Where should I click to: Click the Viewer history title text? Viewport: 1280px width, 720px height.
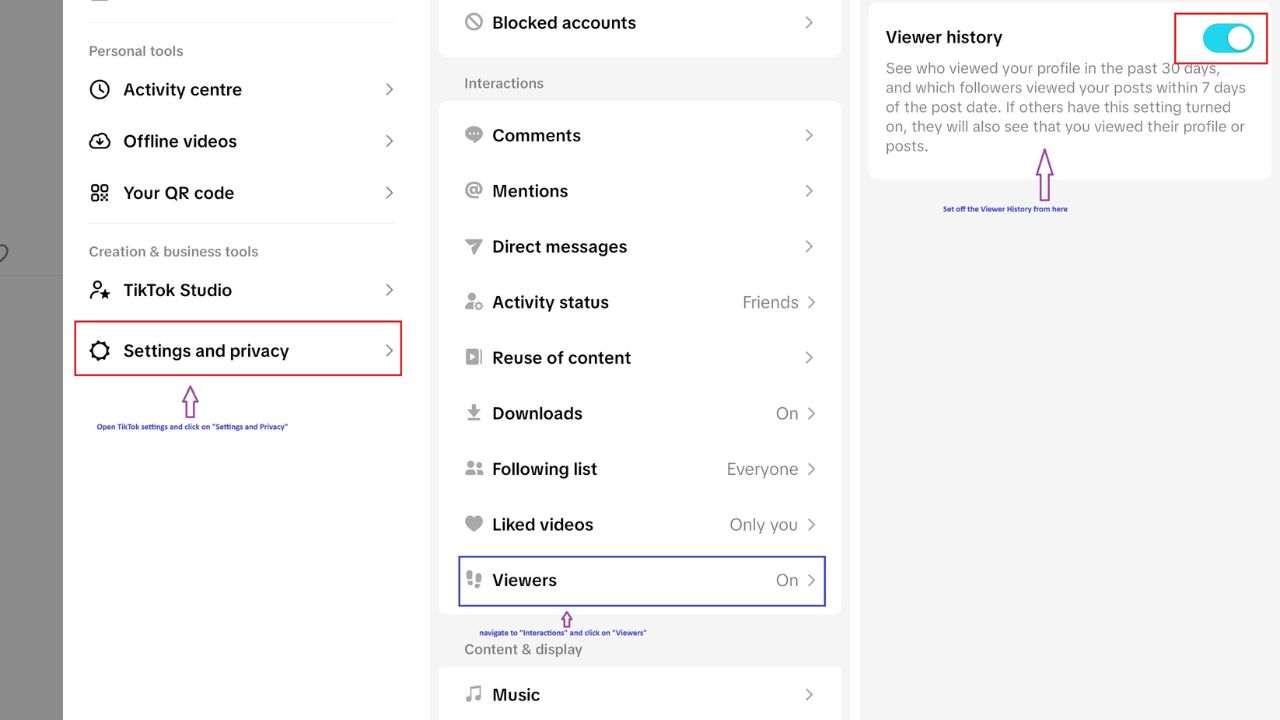[x=944, y=37]
